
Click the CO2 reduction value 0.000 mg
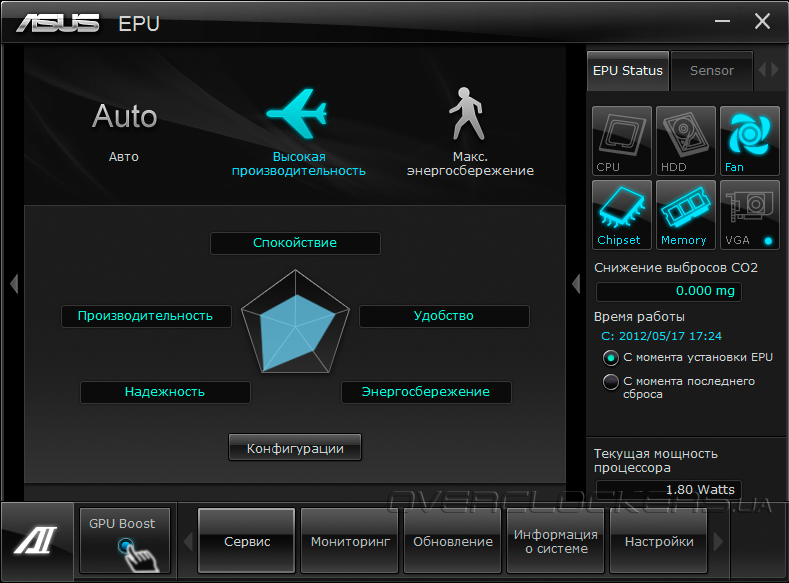[669, 291]
